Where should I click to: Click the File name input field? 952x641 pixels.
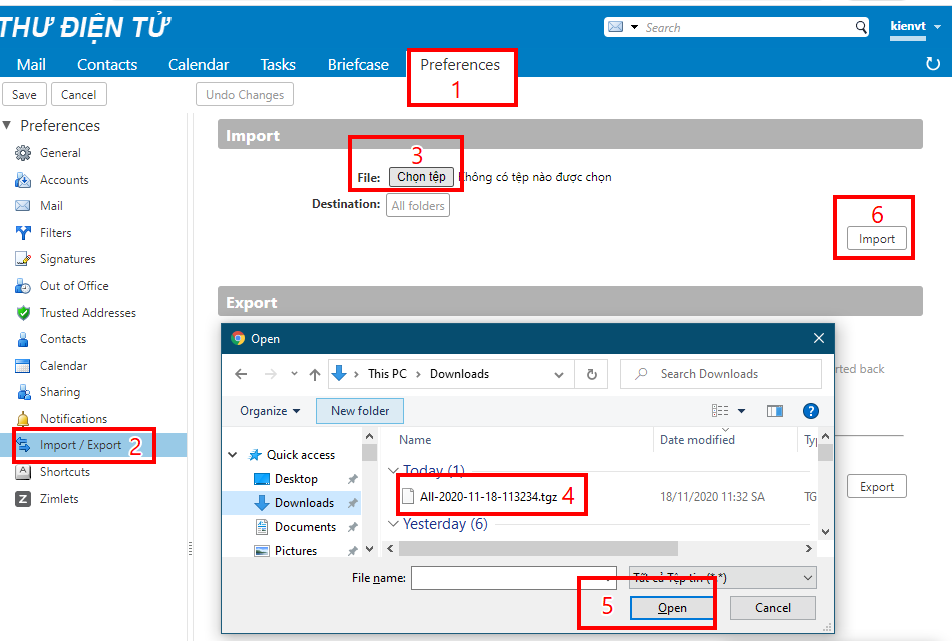point(514,578)
